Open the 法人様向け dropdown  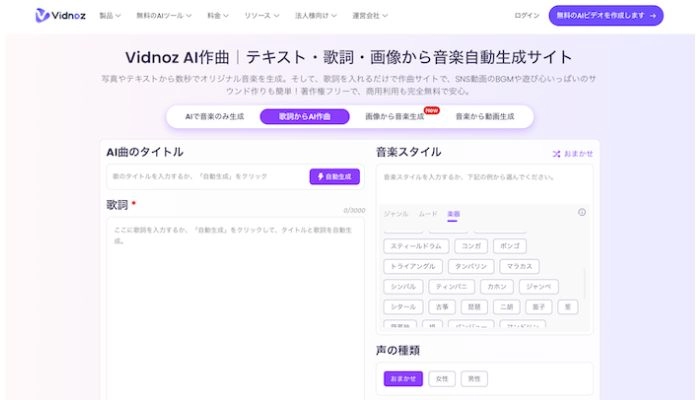[316, 16]
